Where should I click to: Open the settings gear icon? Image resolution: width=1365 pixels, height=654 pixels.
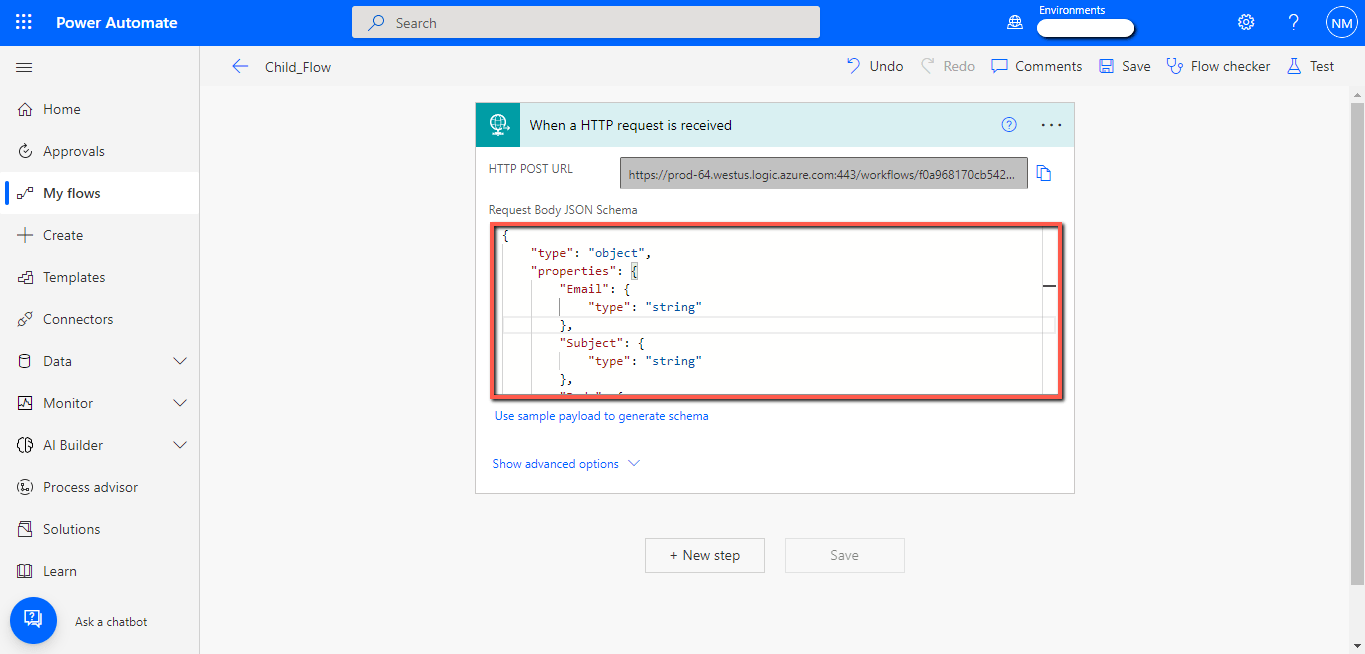(x=1246, y=22)
